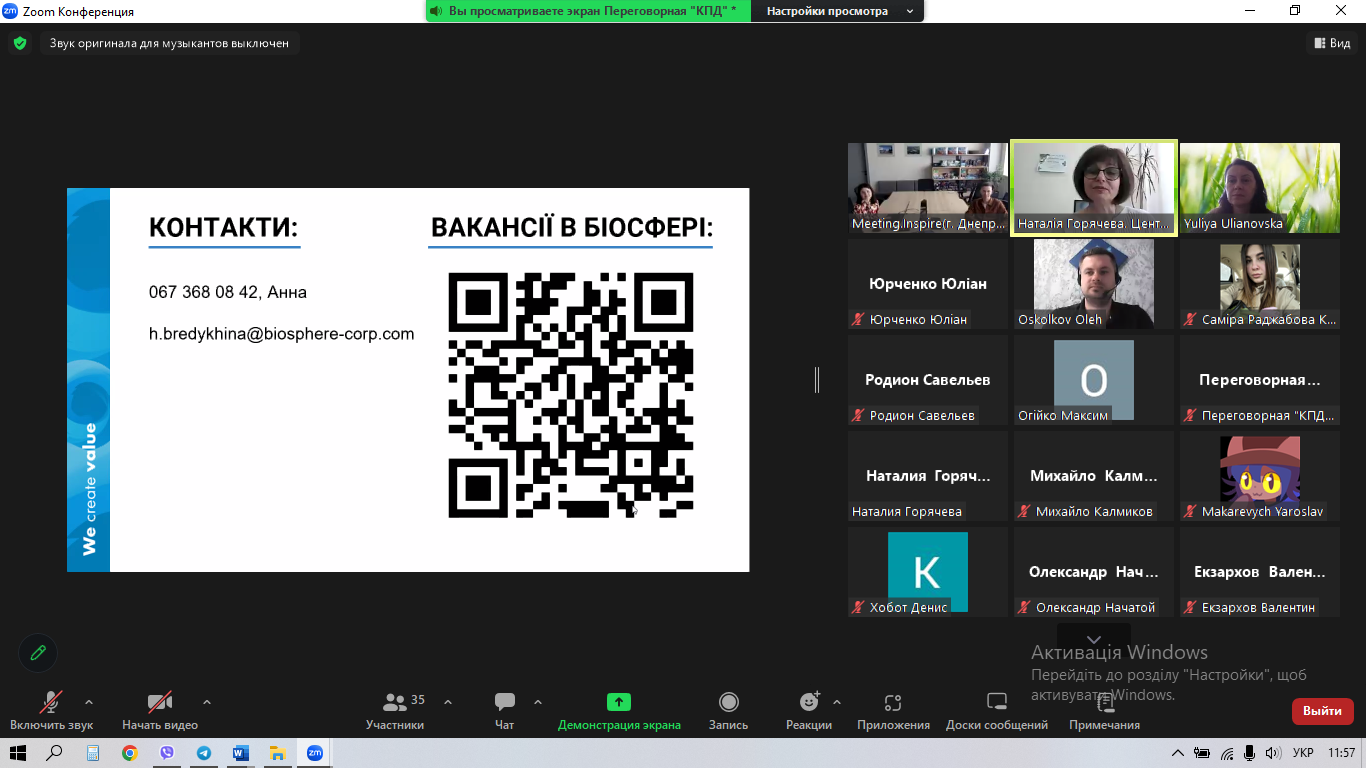
Task: Open Windows taskbar search
Action: 55,753
